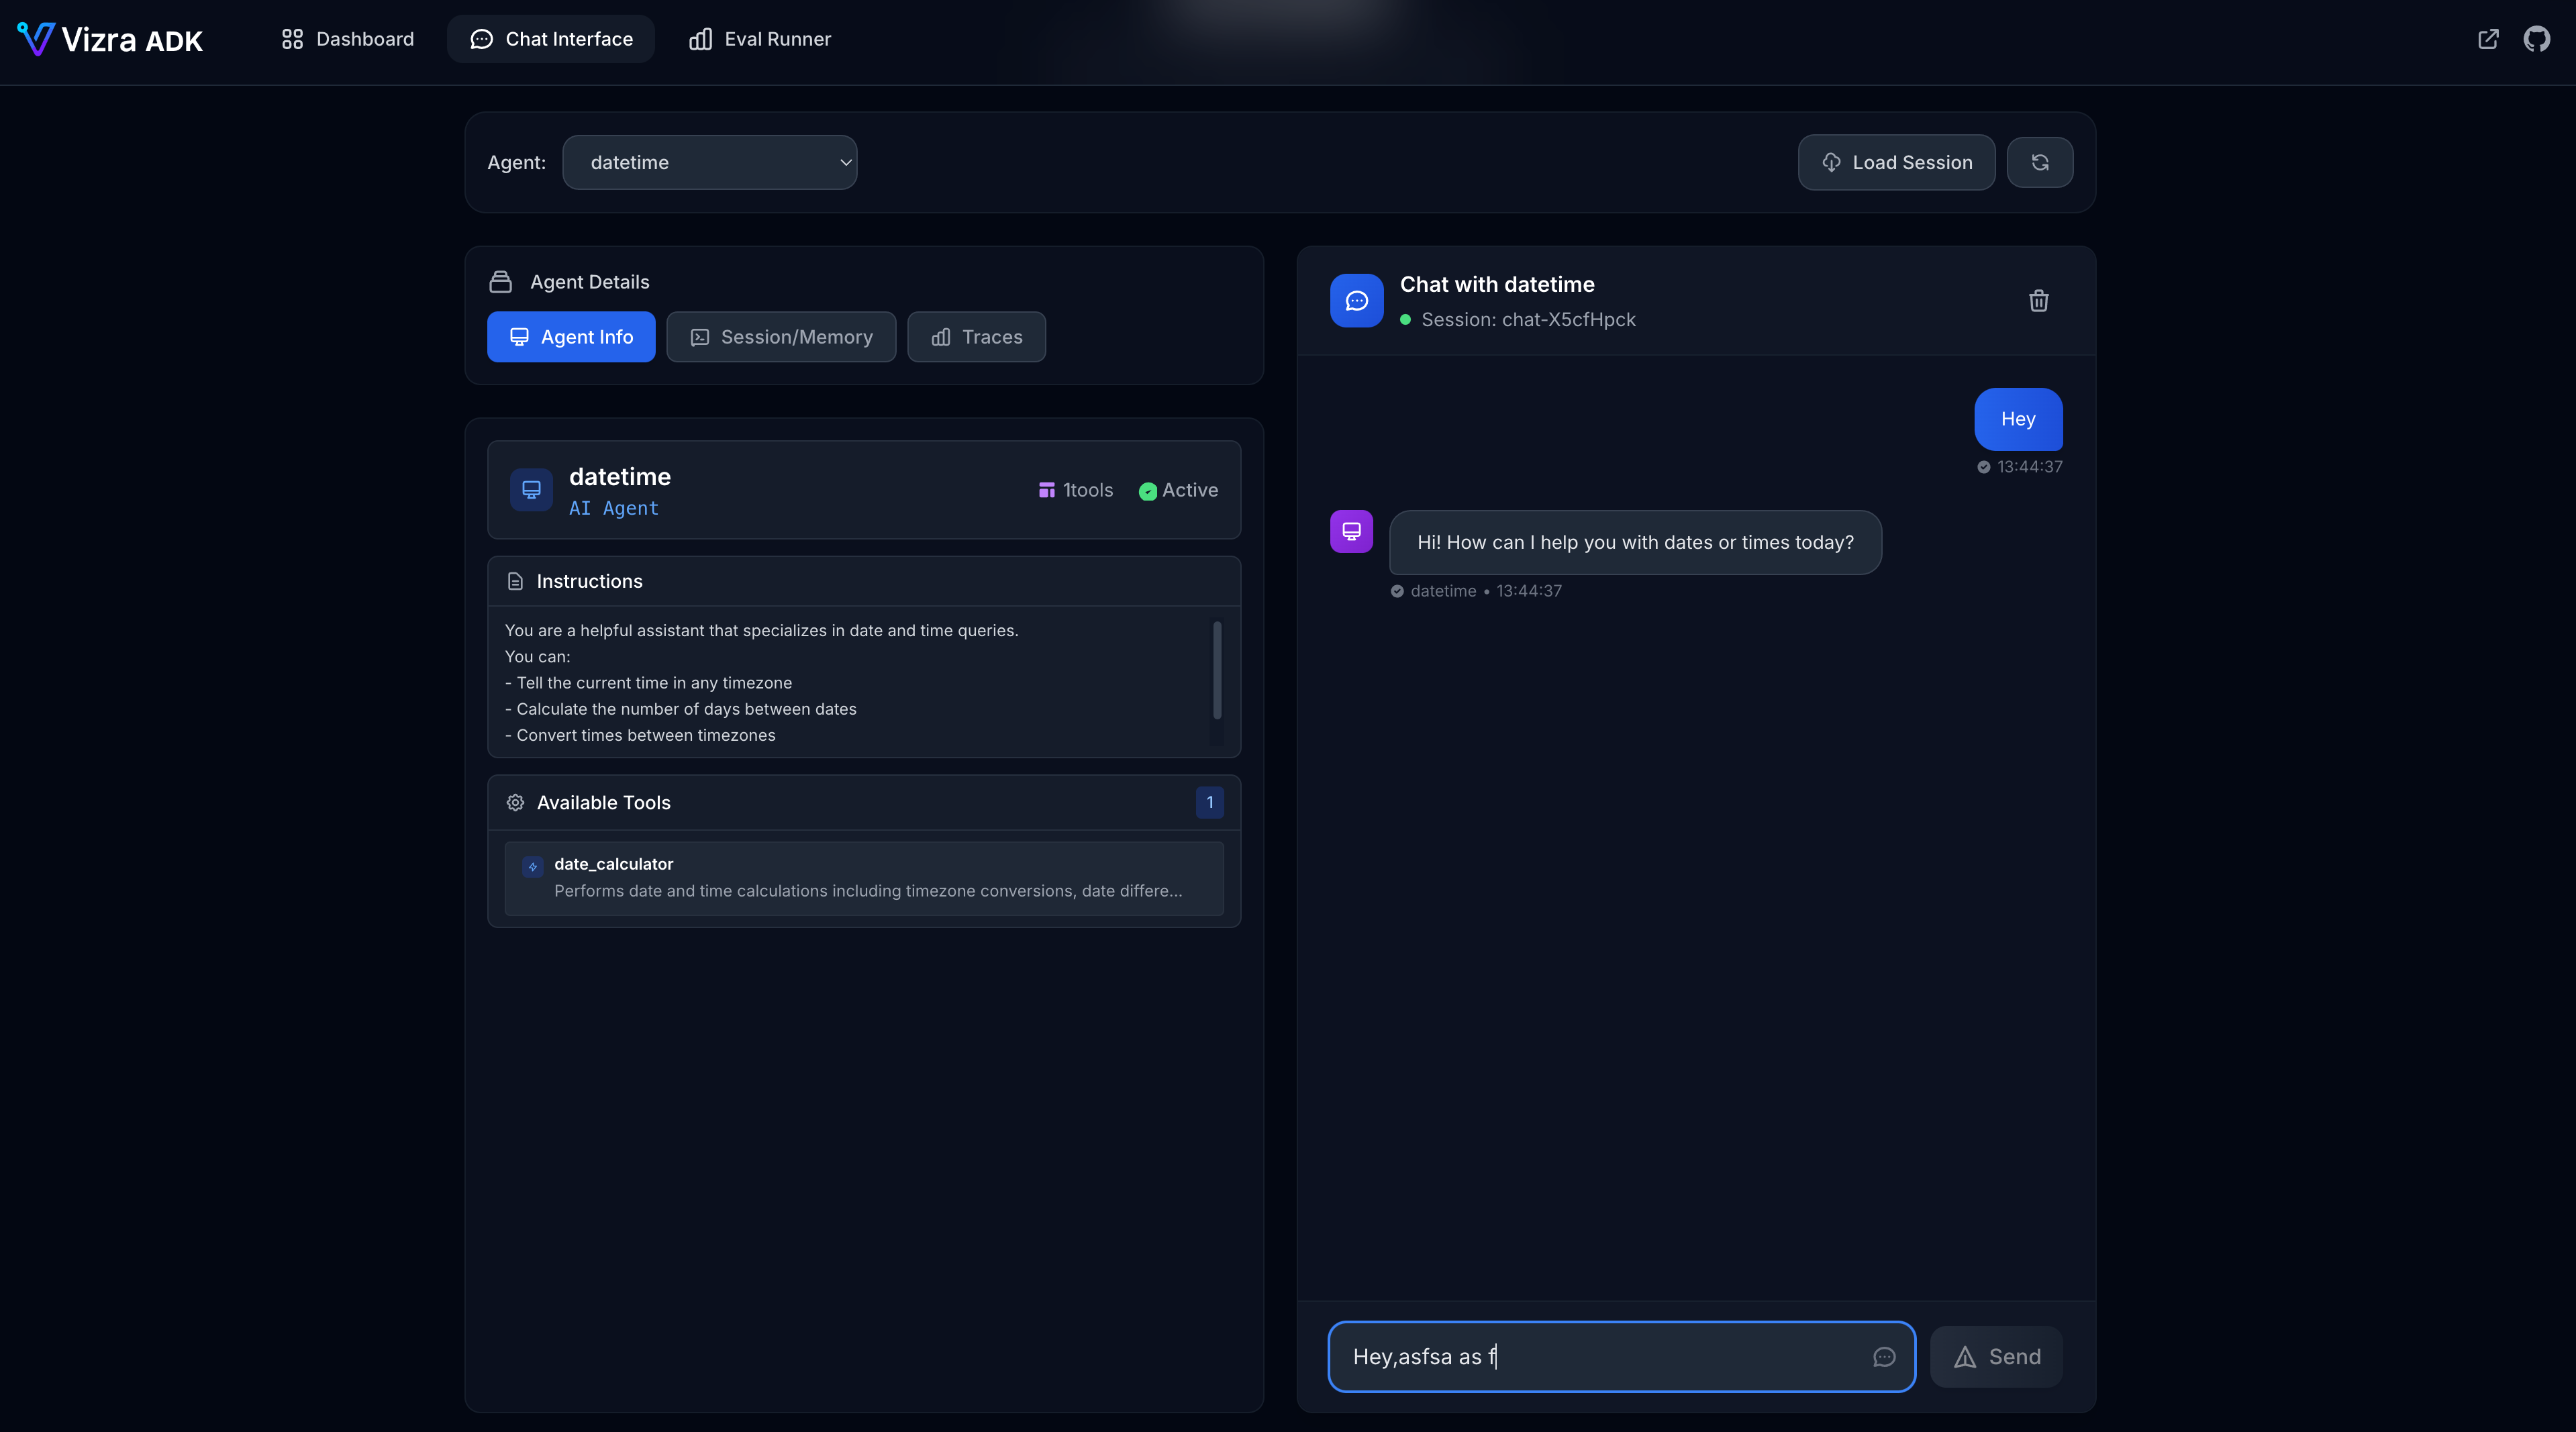Select the date_calculator tool entry
The height and width of the screenshot is (1432, 2576).
click(864, 878)
